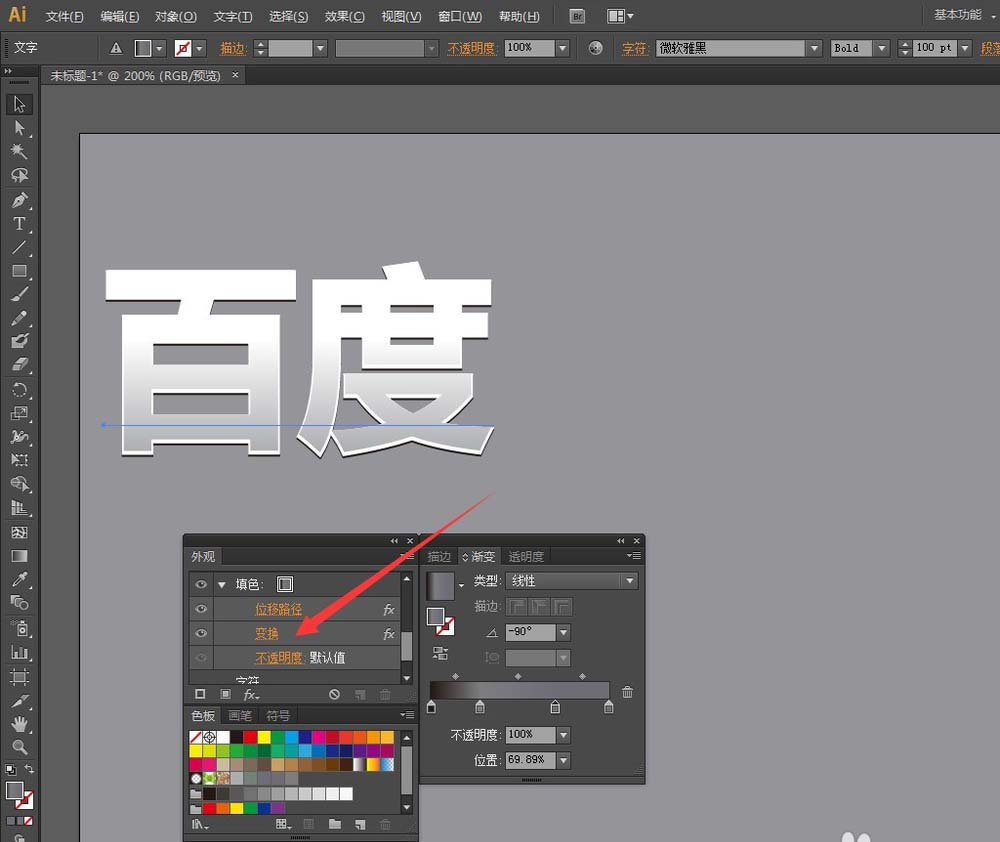Clear appearance with the no-symbol icon
Image resolution: width=1000 pixels, height=842 pixels.
[334, 695]
